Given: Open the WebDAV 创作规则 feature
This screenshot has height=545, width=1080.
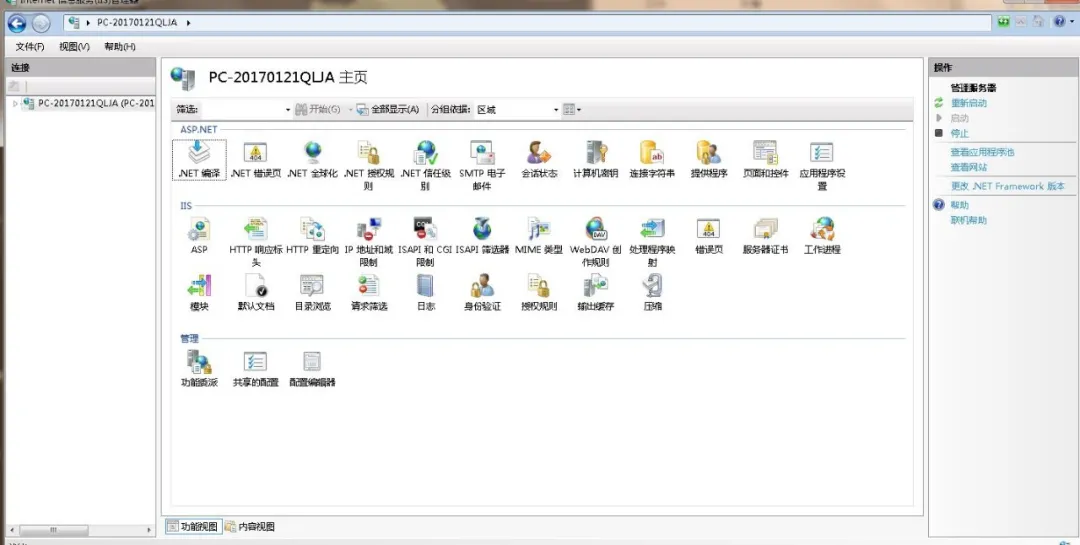Looking at the screenshot, I should click(596, 242).
